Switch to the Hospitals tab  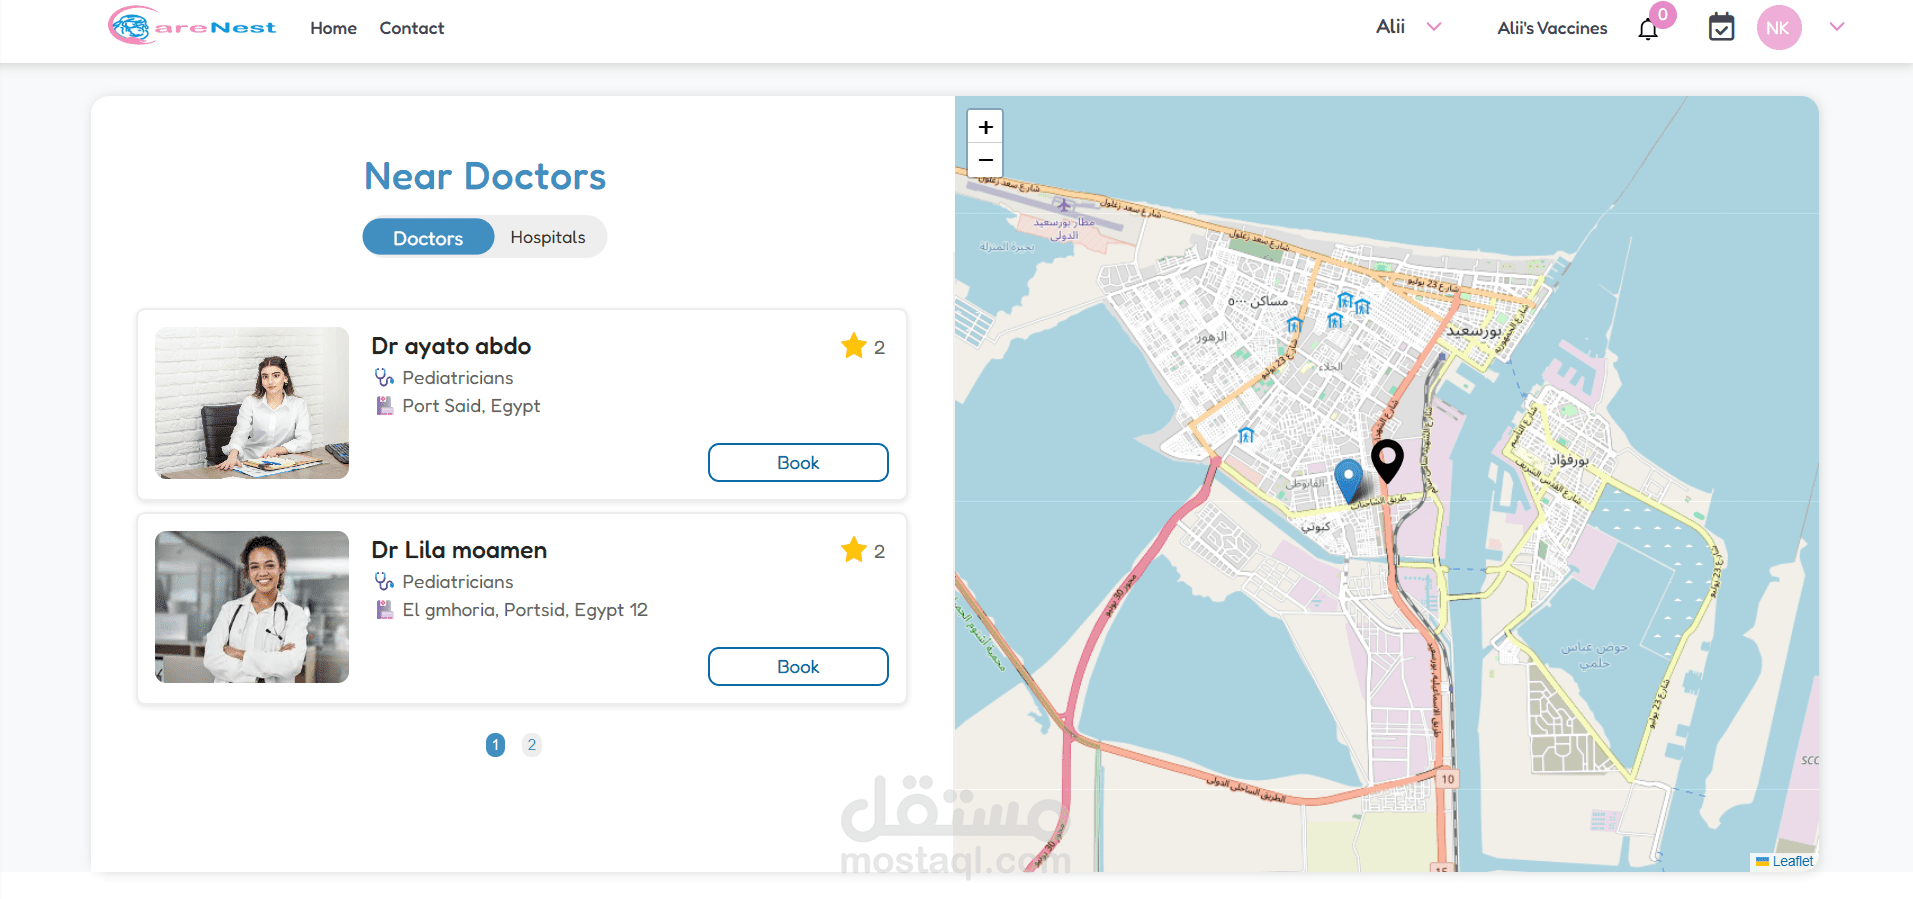[x=548, y=237]
